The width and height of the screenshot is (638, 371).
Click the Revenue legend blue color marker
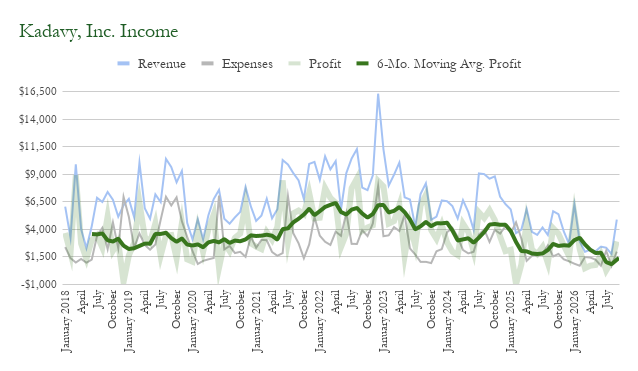123,64
